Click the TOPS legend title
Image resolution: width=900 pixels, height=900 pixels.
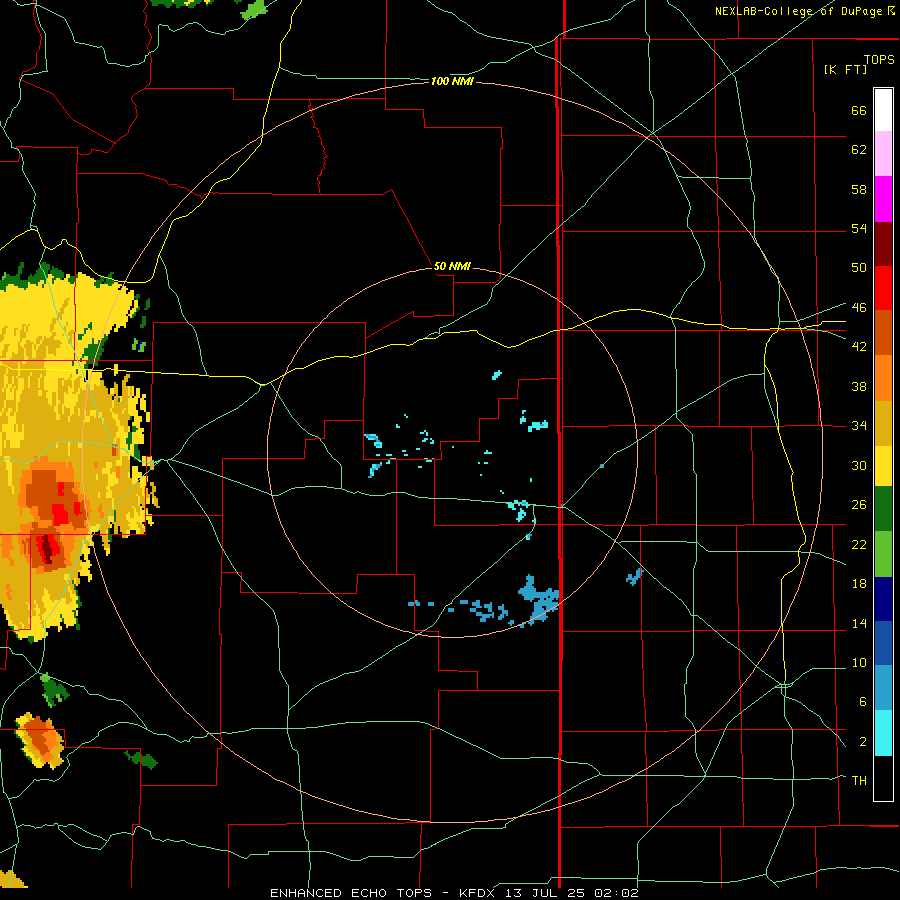point(879,59)
